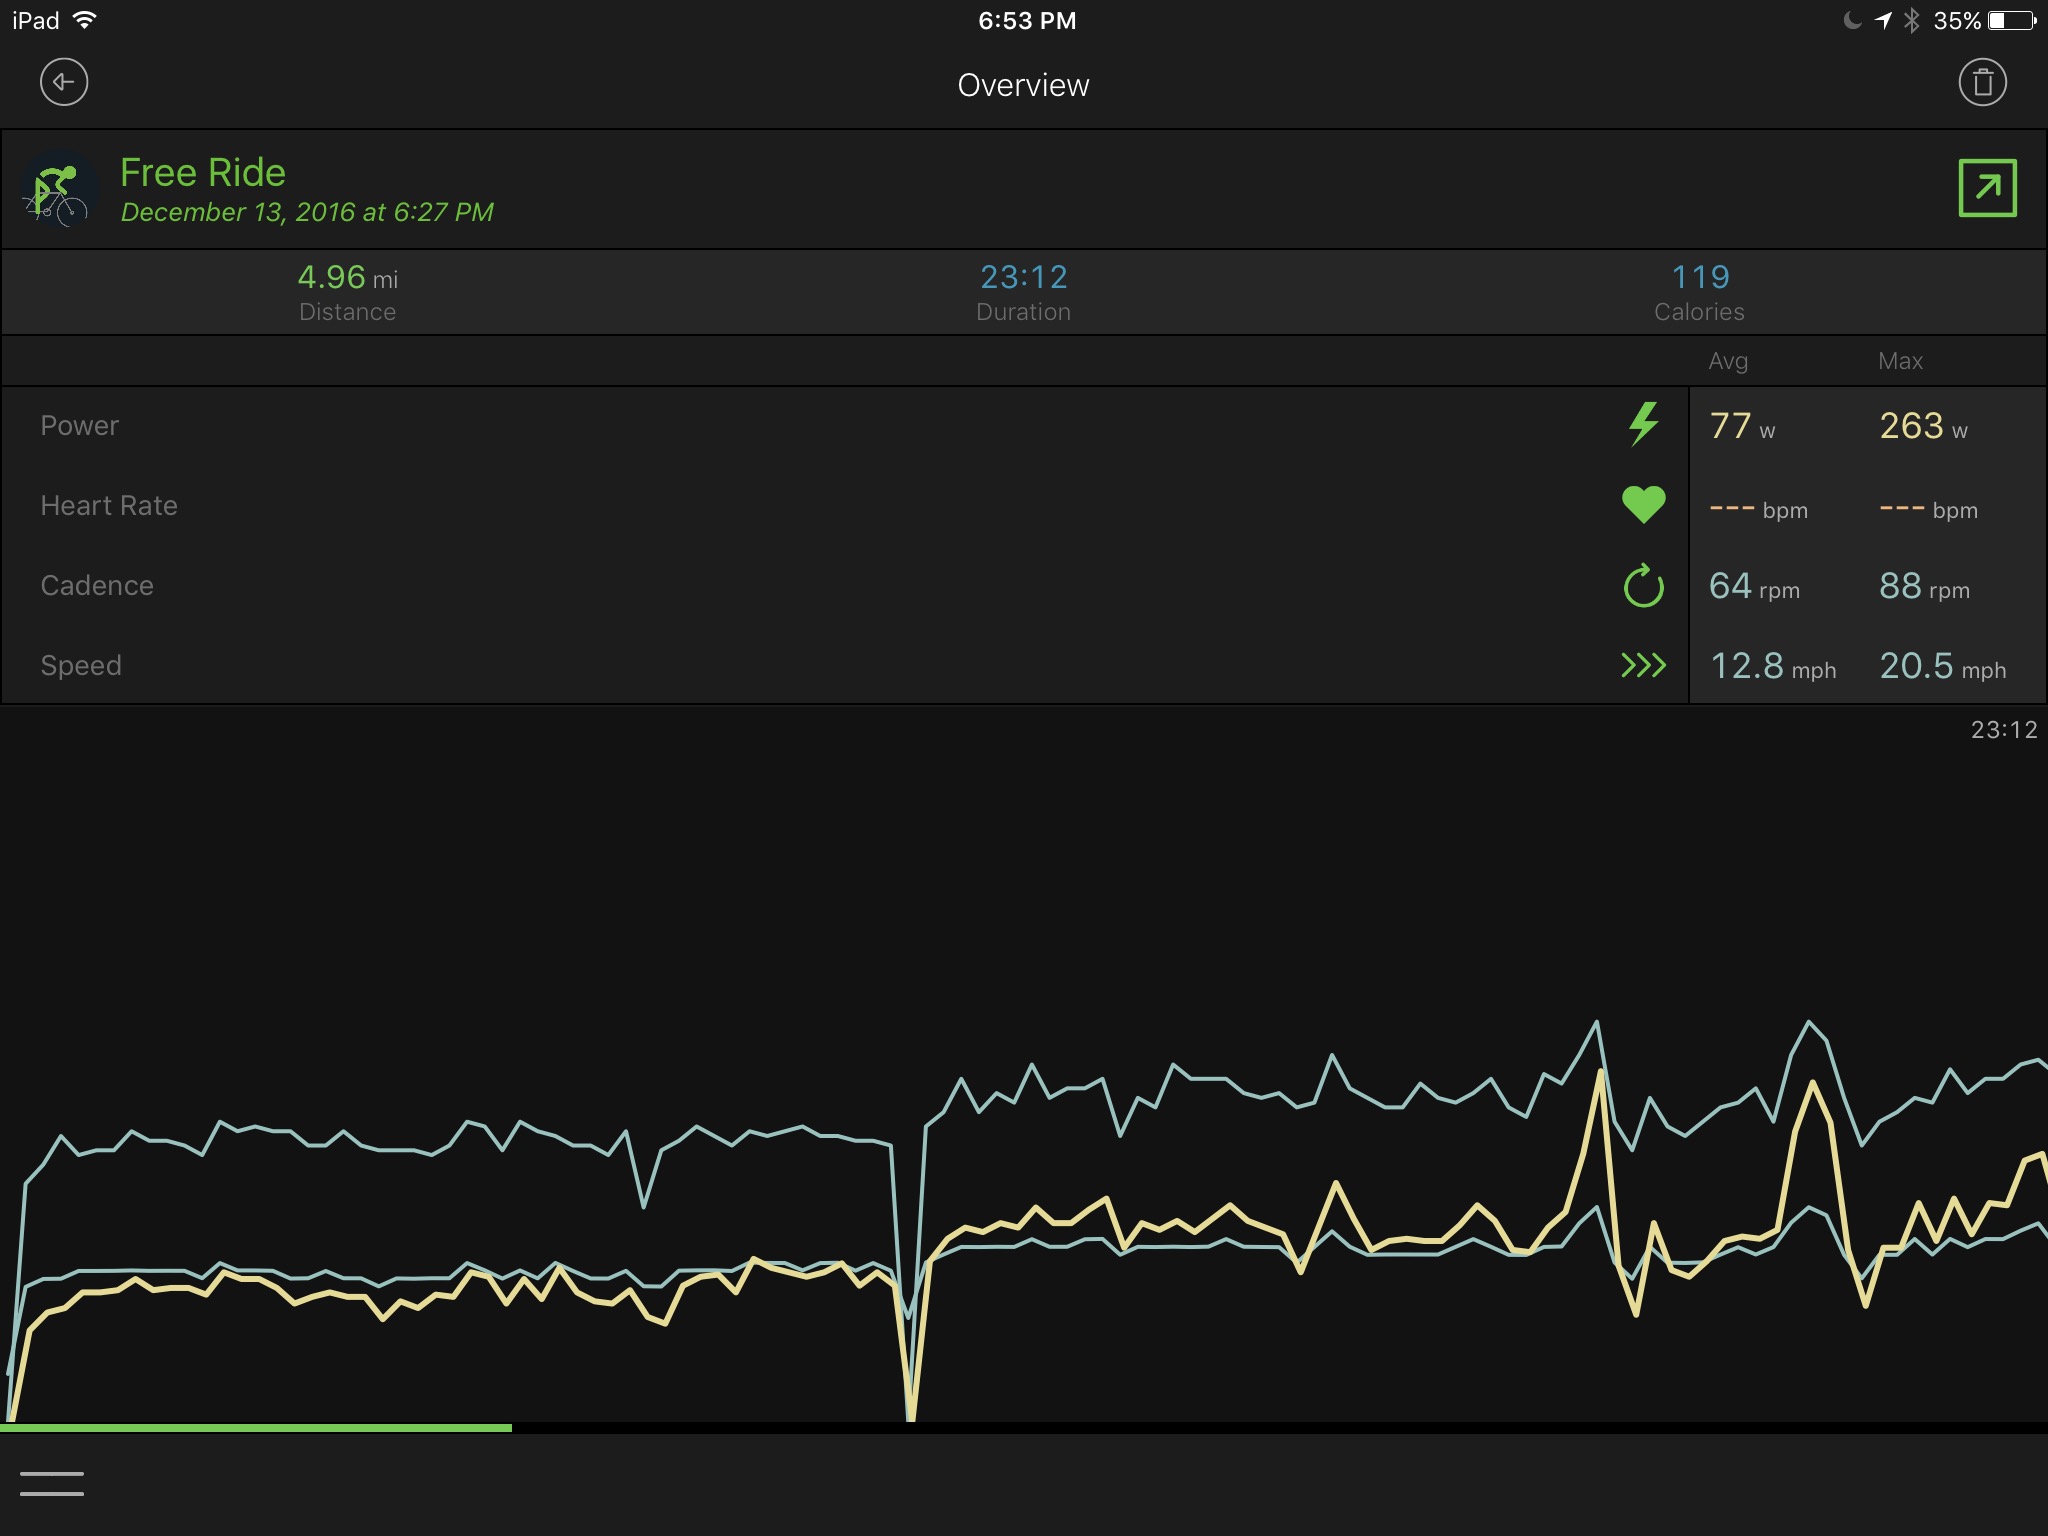Tap the Bluetooth status icon

[1911, 20]
